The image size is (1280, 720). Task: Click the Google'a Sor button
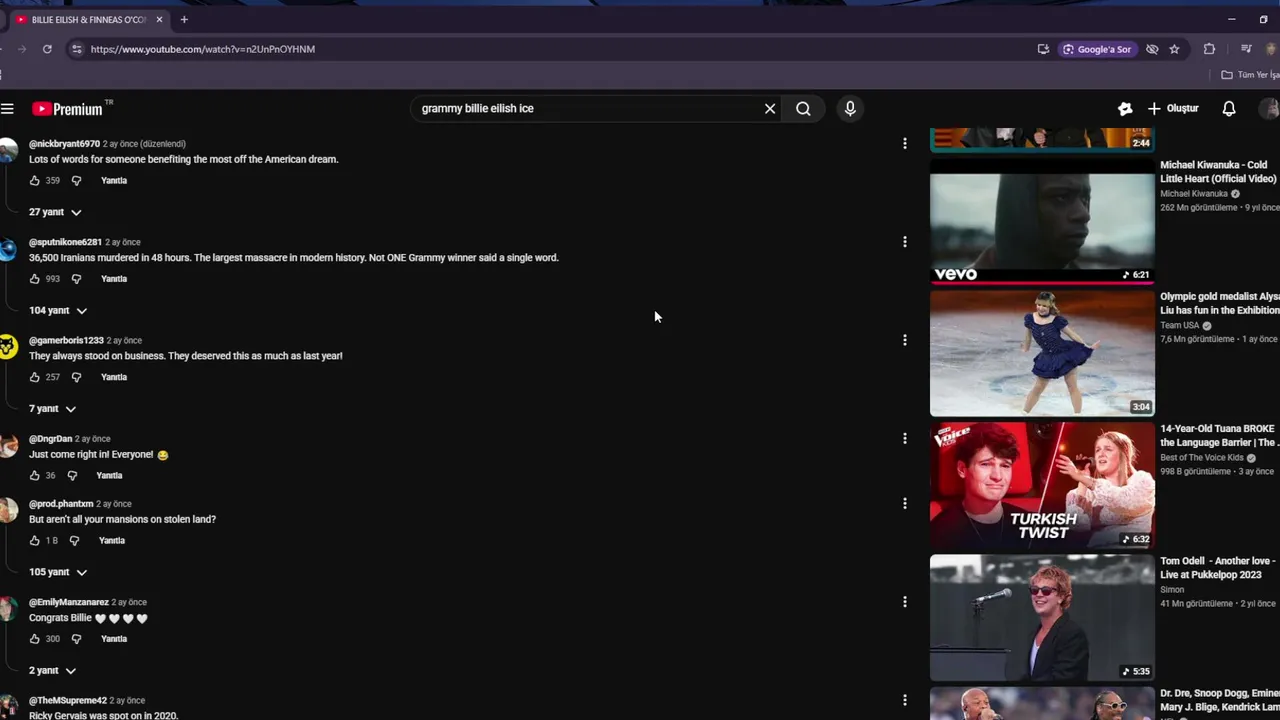coord(1097,49)
